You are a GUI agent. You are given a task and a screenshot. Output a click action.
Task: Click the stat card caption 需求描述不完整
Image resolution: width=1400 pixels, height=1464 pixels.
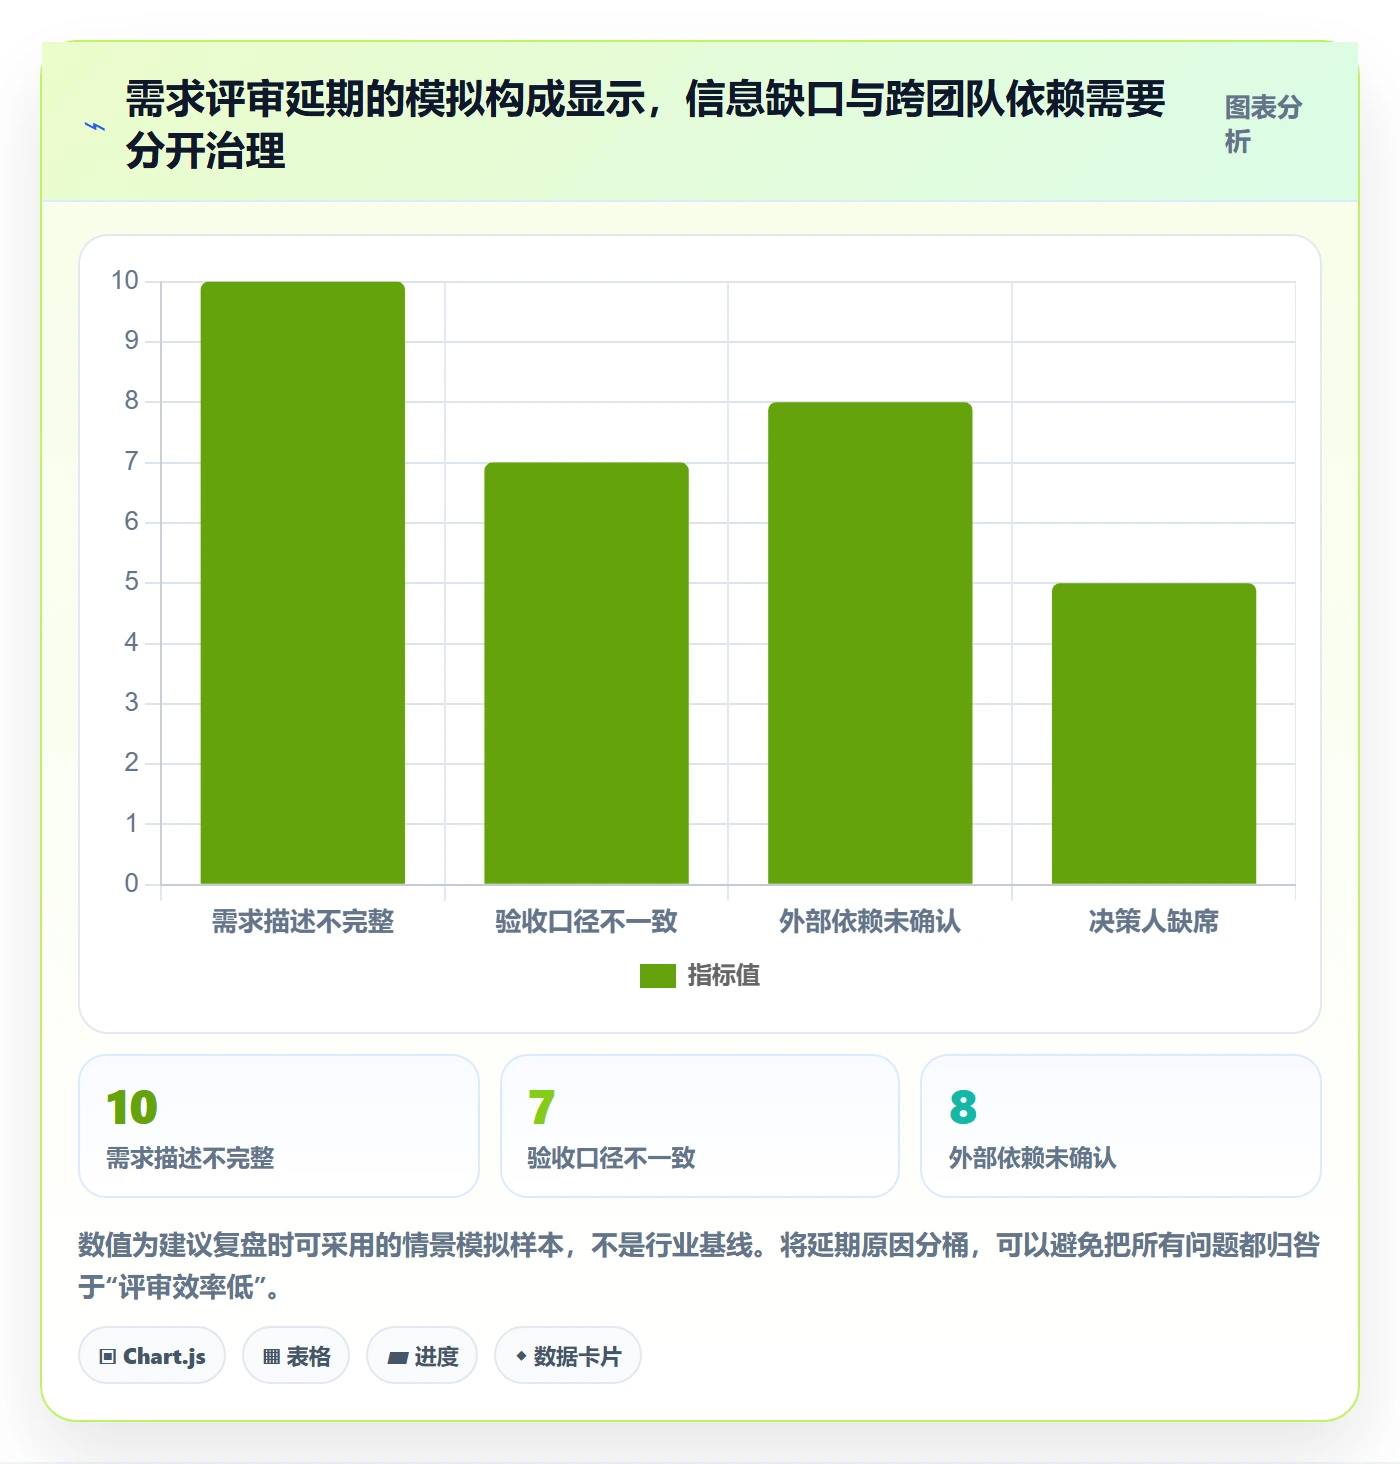(190, 1158)
